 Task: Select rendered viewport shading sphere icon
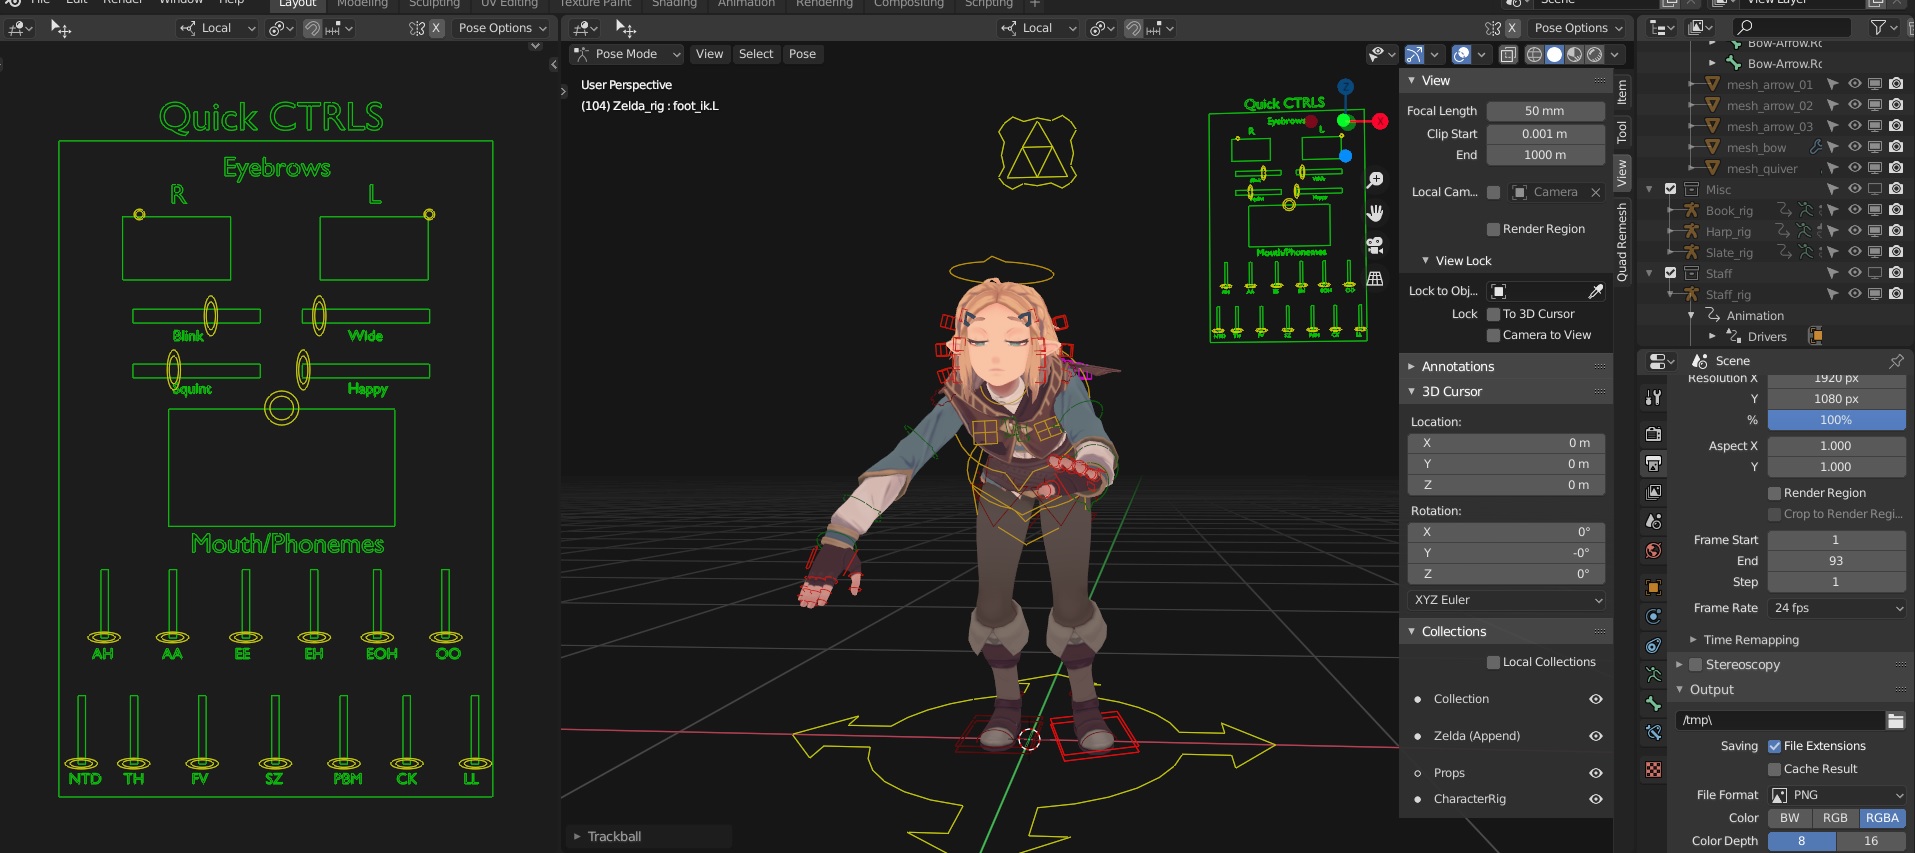click(x=1595, y=55)
